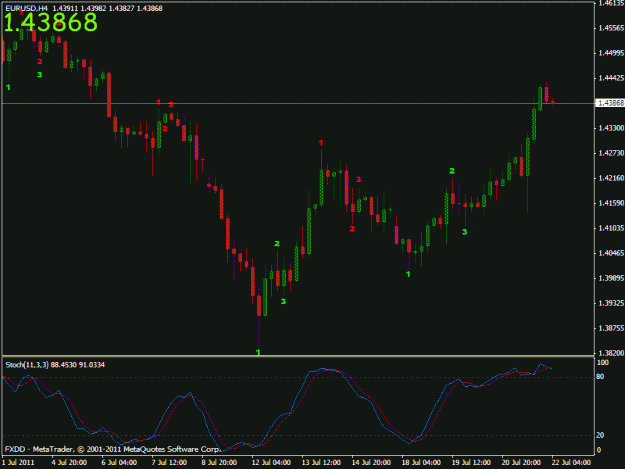Screen dimensions: 625x469
Task: Click the 8 Jul 20:00 time label
Action: (x=219, y=462)
